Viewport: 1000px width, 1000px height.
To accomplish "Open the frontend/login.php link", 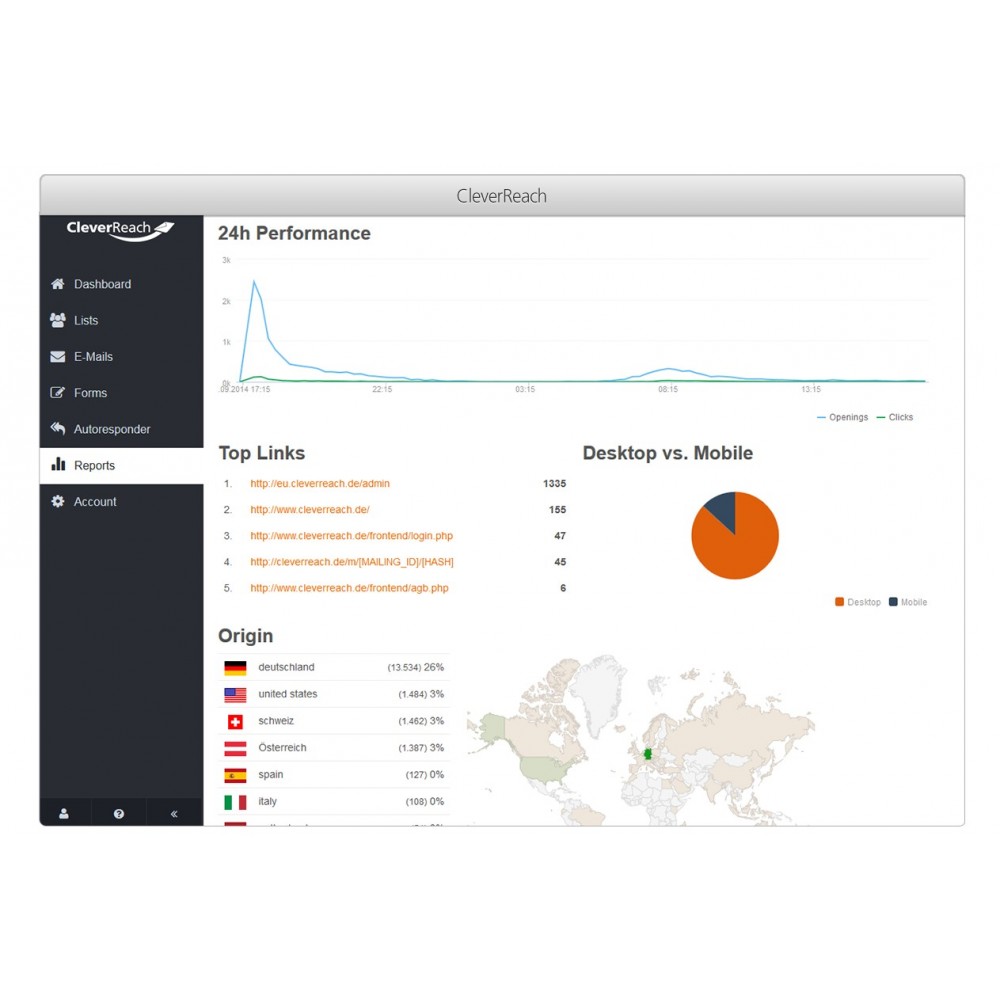I will [351, 536].
